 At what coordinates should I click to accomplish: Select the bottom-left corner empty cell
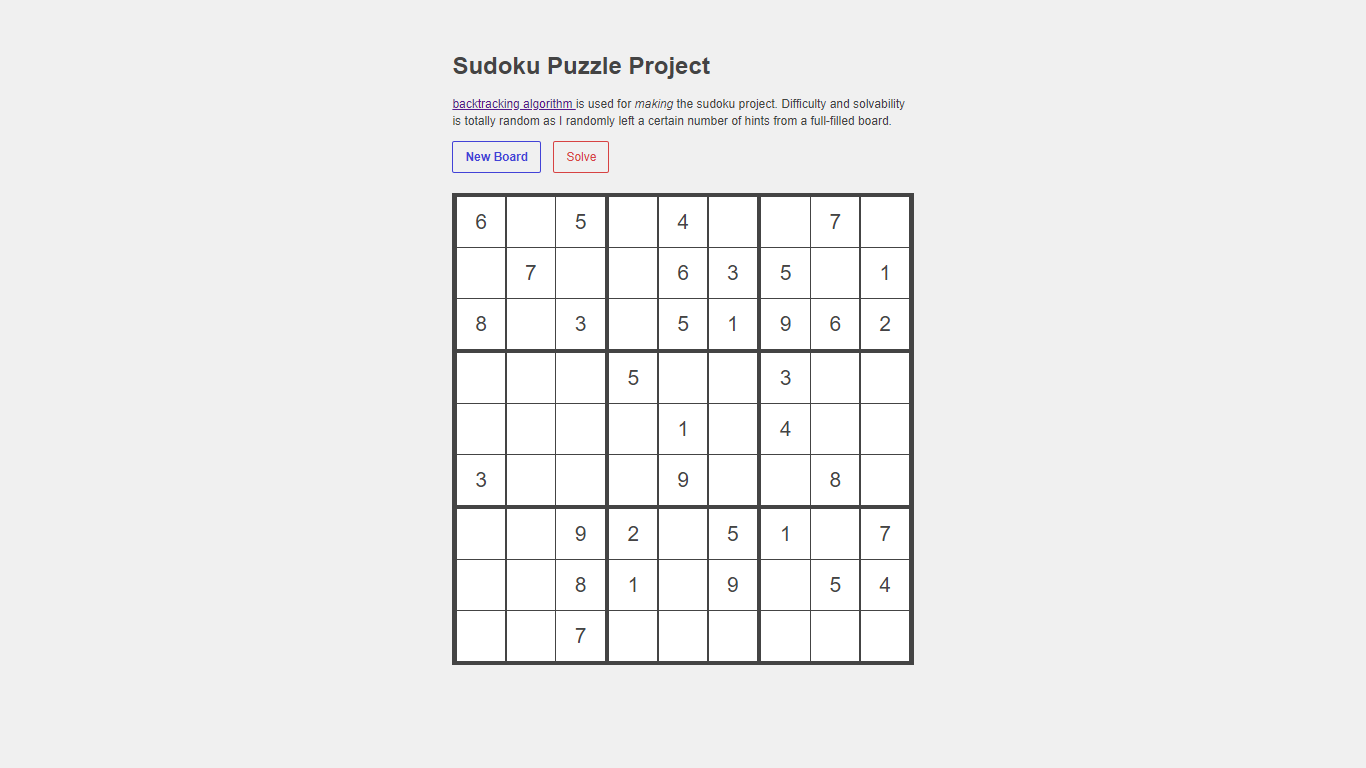click(481, 636)
